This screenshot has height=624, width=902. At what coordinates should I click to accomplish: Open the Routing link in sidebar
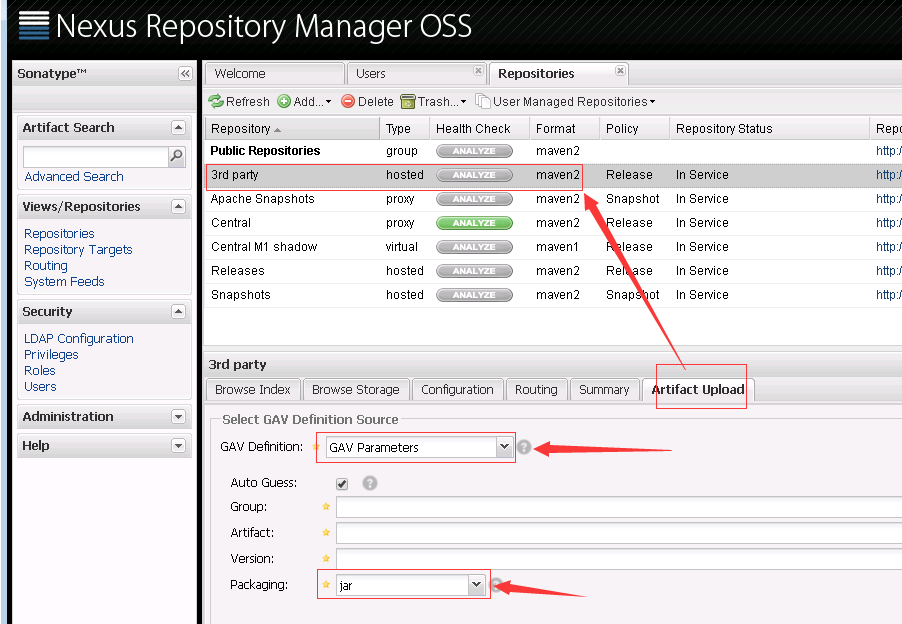45,266
